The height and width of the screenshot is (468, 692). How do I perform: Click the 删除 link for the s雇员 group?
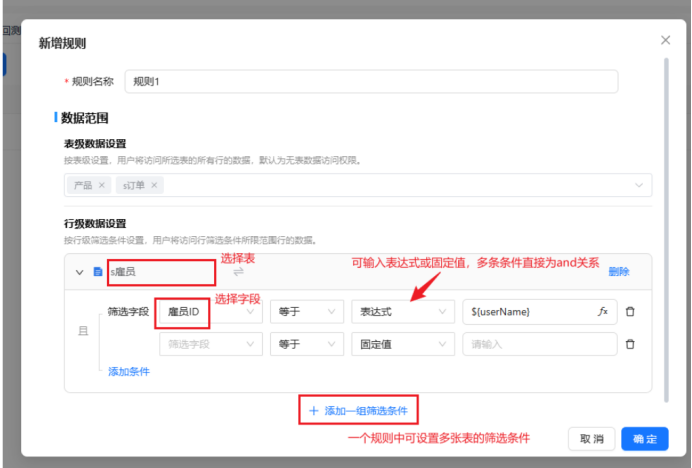pyautogui.click(x=618, y=271)
